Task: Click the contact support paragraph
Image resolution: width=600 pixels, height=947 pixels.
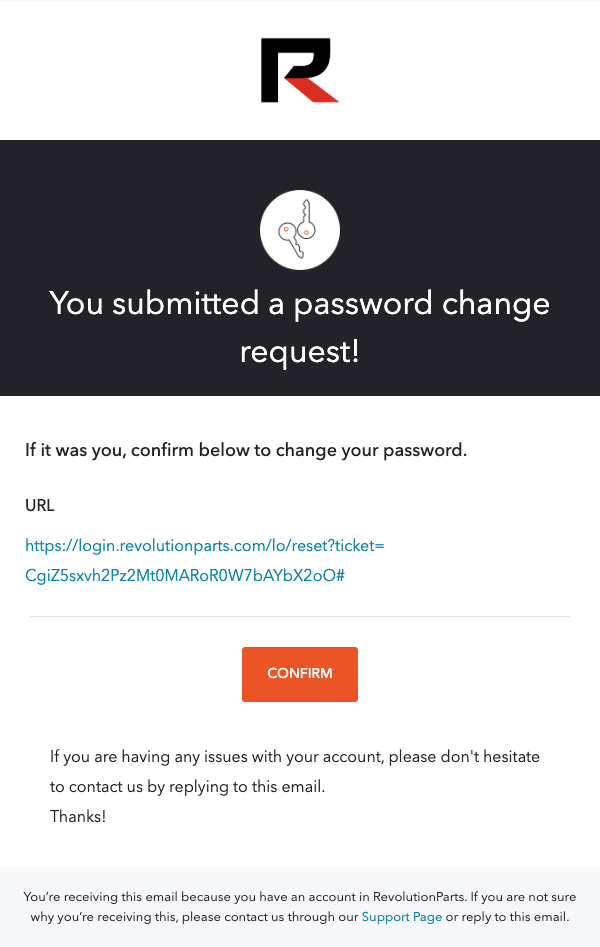Action: tap(295, 771)
